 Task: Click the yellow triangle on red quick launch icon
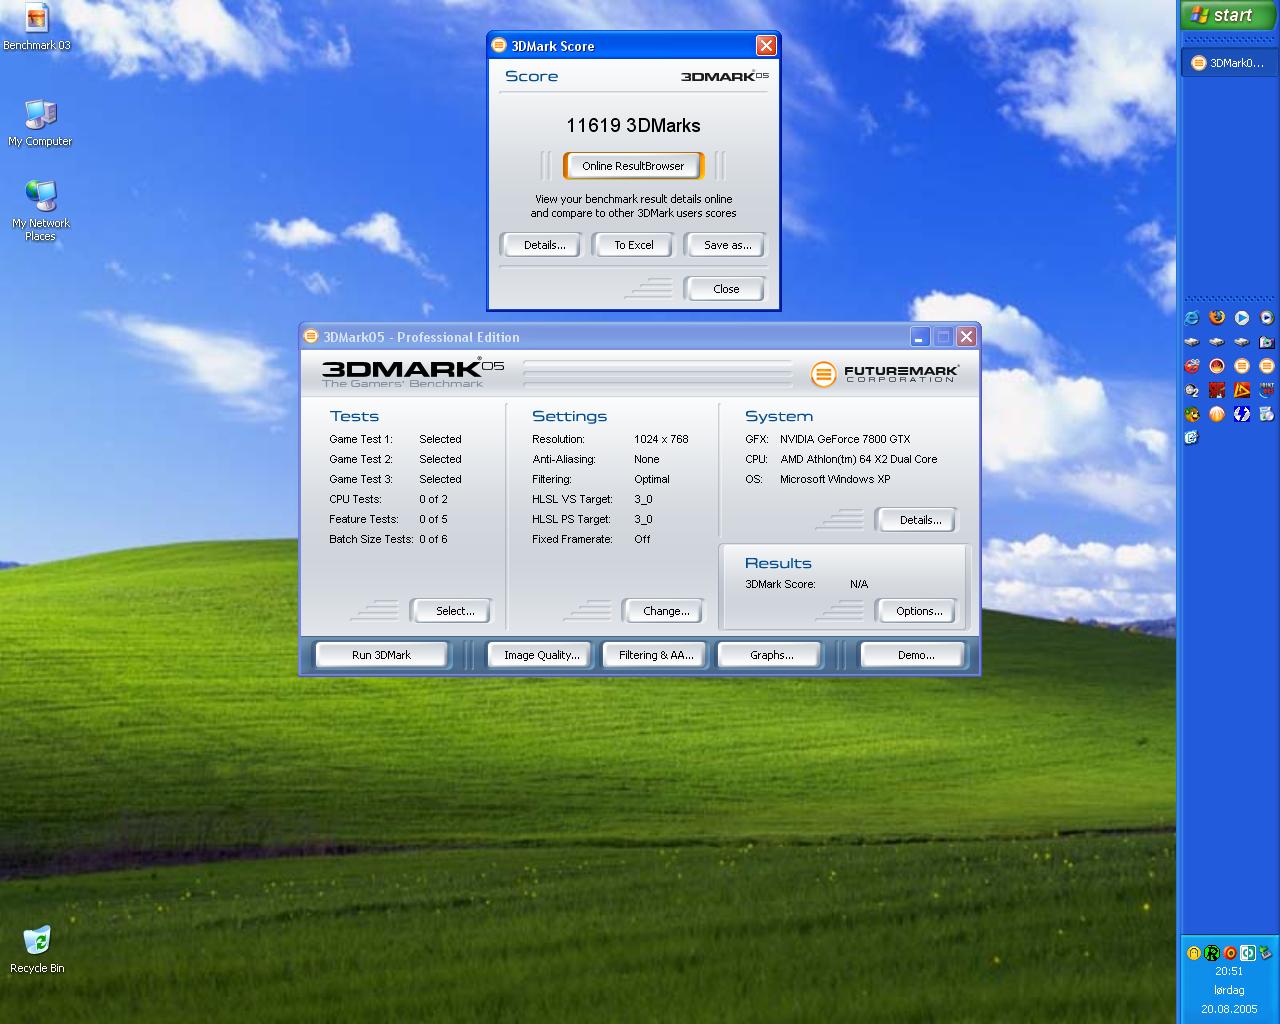(x=1242, y=390)
